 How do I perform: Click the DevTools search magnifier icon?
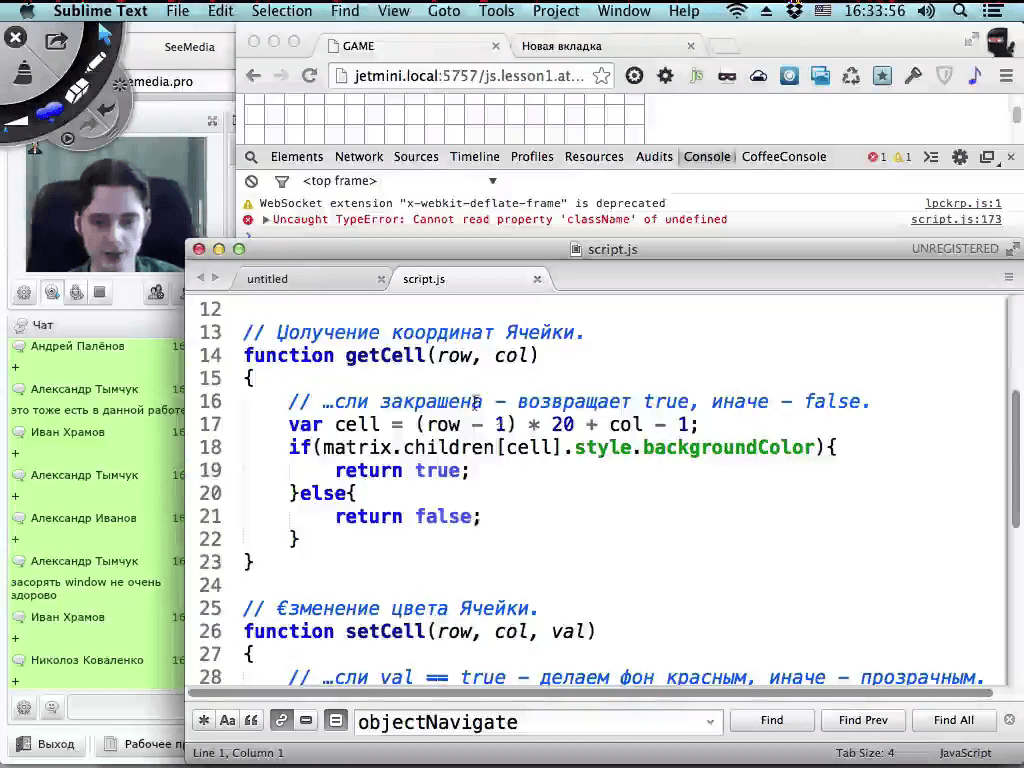coord(251,157)
